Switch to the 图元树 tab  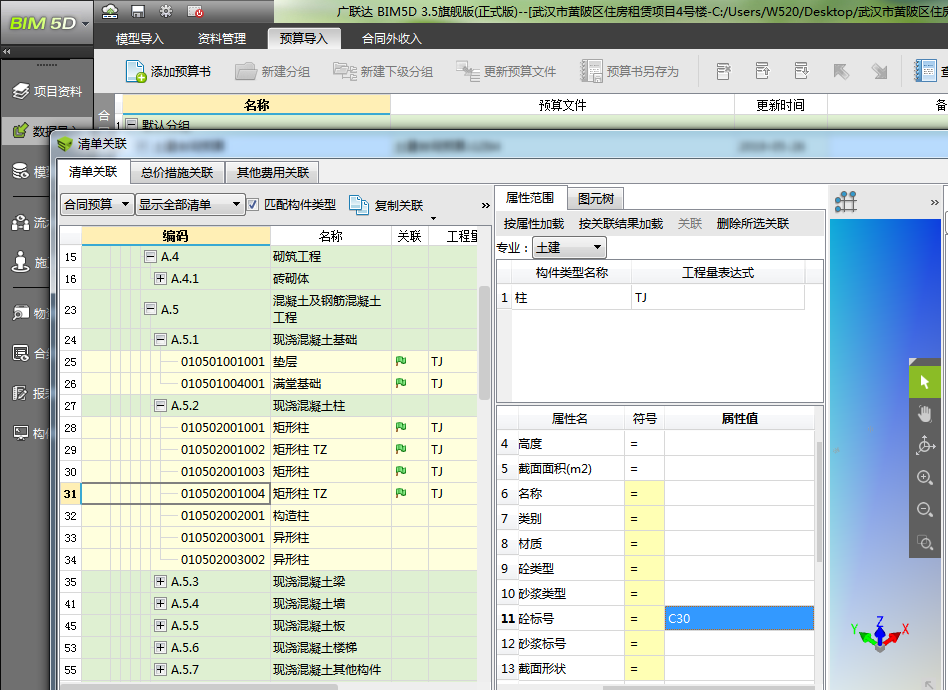click(x=595, y=198)
